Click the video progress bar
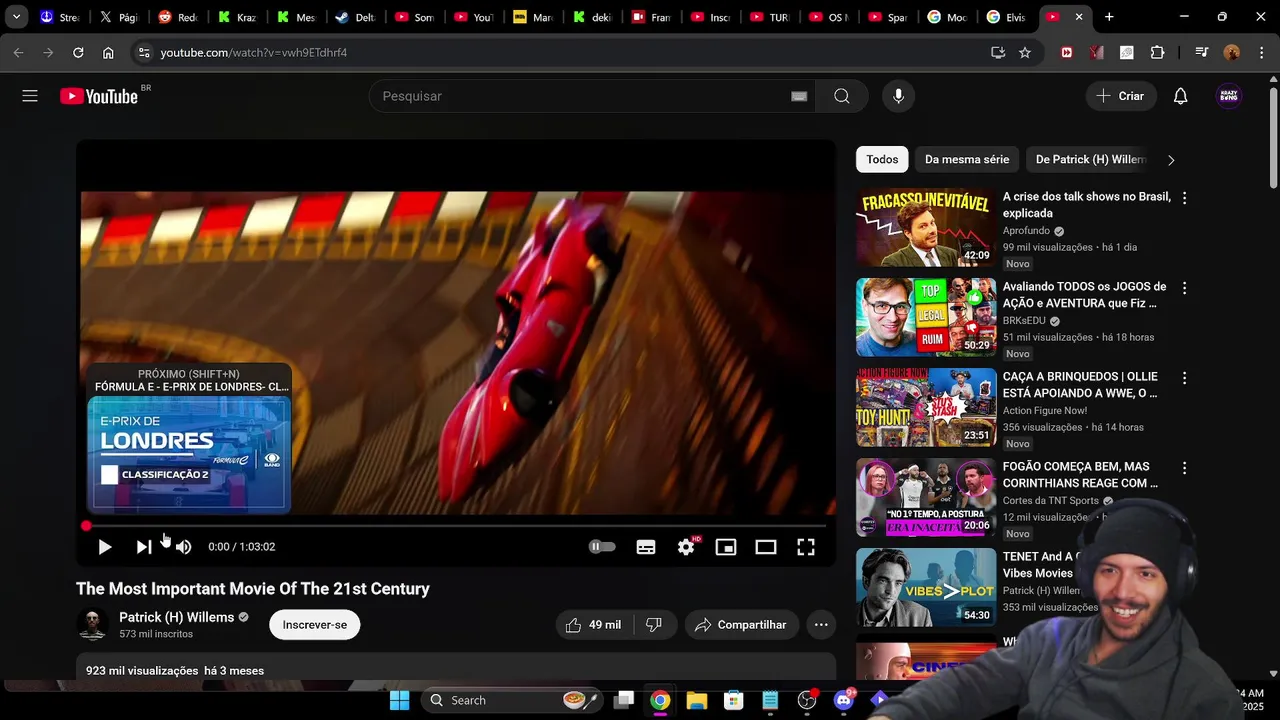1280x720 pixels. coord(456,525)
